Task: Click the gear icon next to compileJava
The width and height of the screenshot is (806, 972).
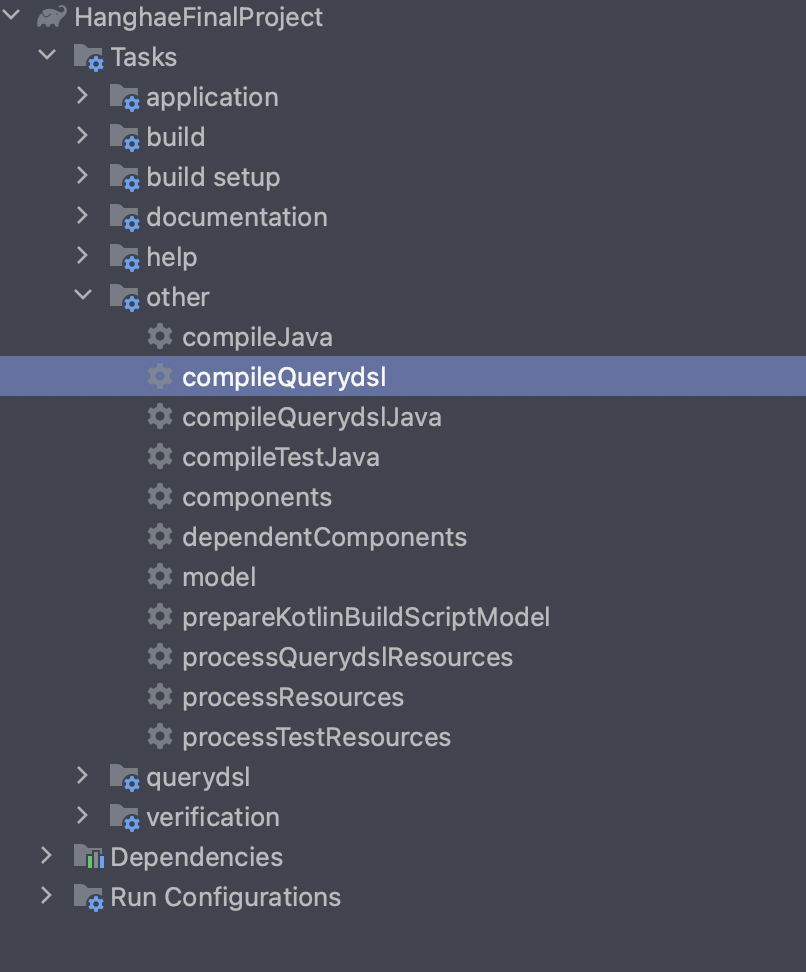Action: coord(160,337)
